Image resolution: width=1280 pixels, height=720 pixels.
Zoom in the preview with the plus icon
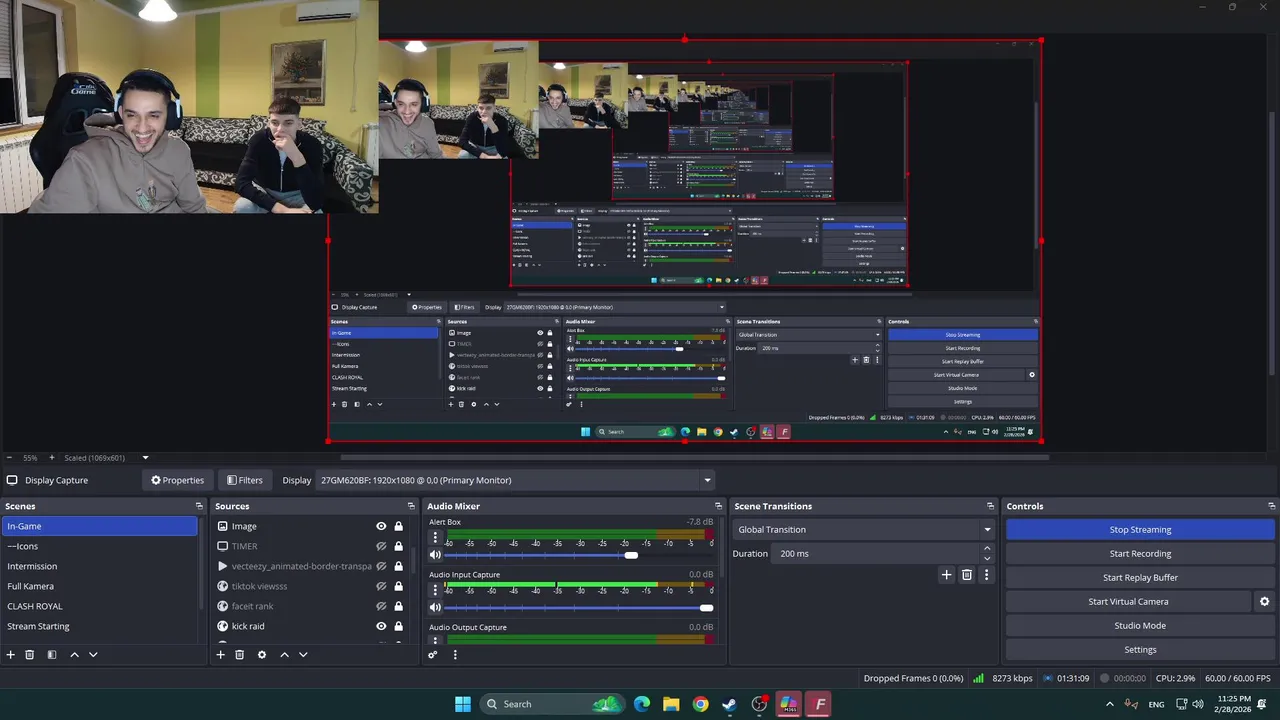pos(52,458)
